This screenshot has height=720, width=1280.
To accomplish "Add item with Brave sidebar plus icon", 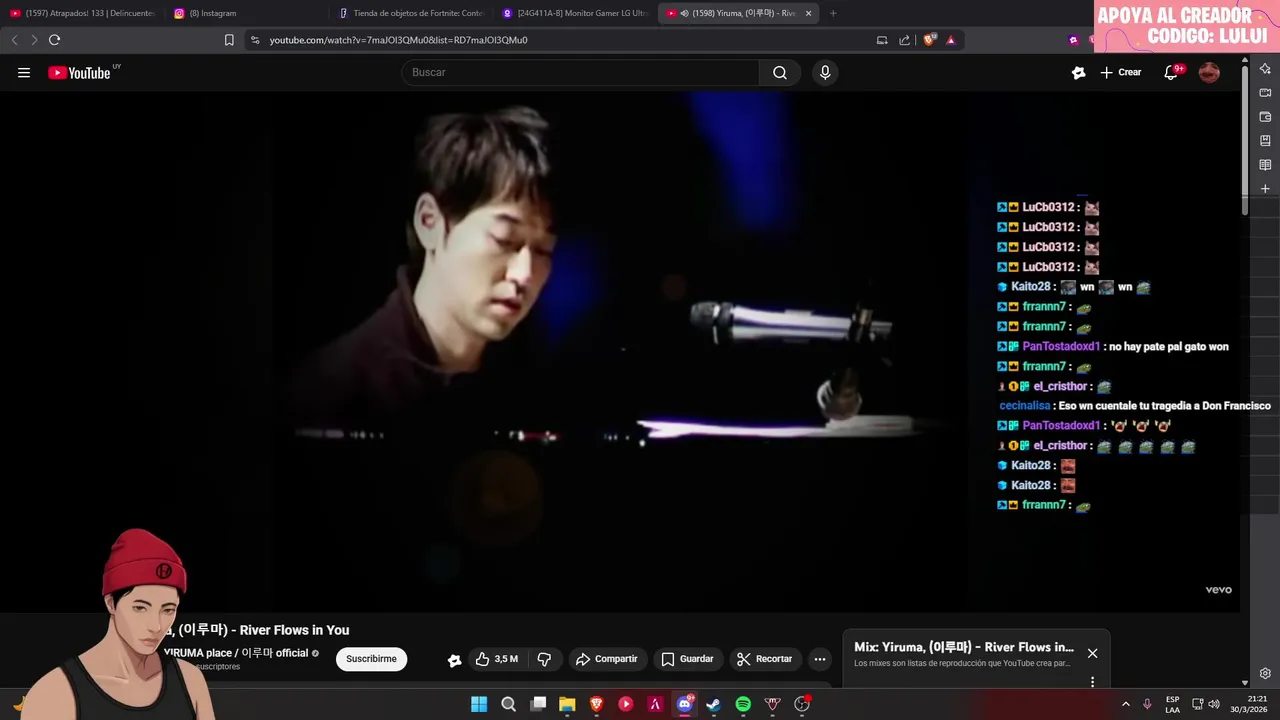I will click(x=1265, y=189).
